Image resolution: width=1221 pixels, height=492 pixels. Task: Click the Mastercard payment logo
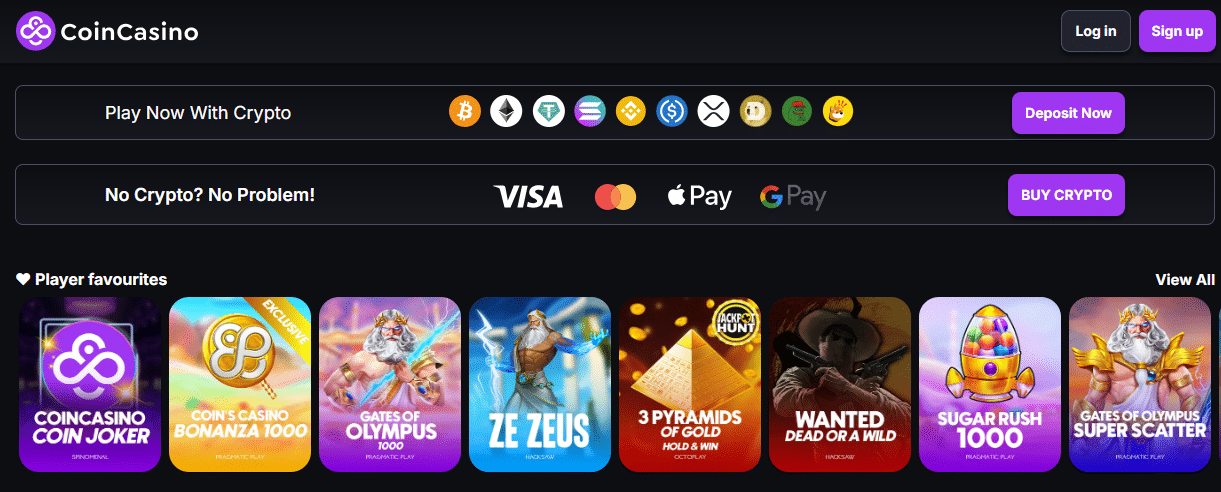[x=615, y=196]
